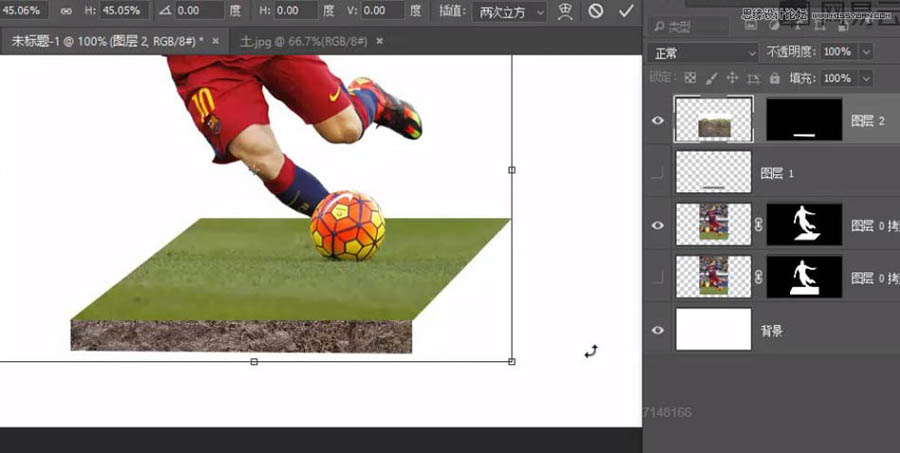Click the link icon to maintain aspect ratio
The height and width of the screenshot is (453, 900).
[x=67, y=11]
